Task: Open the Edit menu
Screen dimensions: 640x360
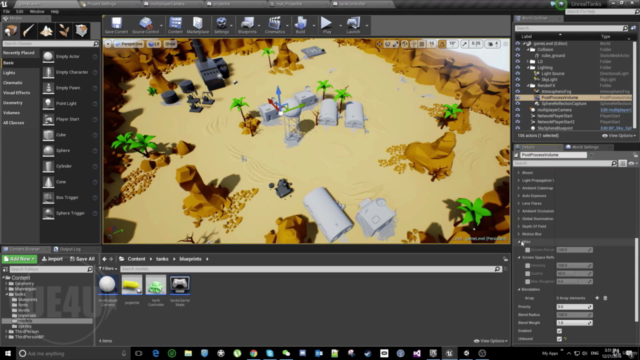Action: [x=20, y=11]
